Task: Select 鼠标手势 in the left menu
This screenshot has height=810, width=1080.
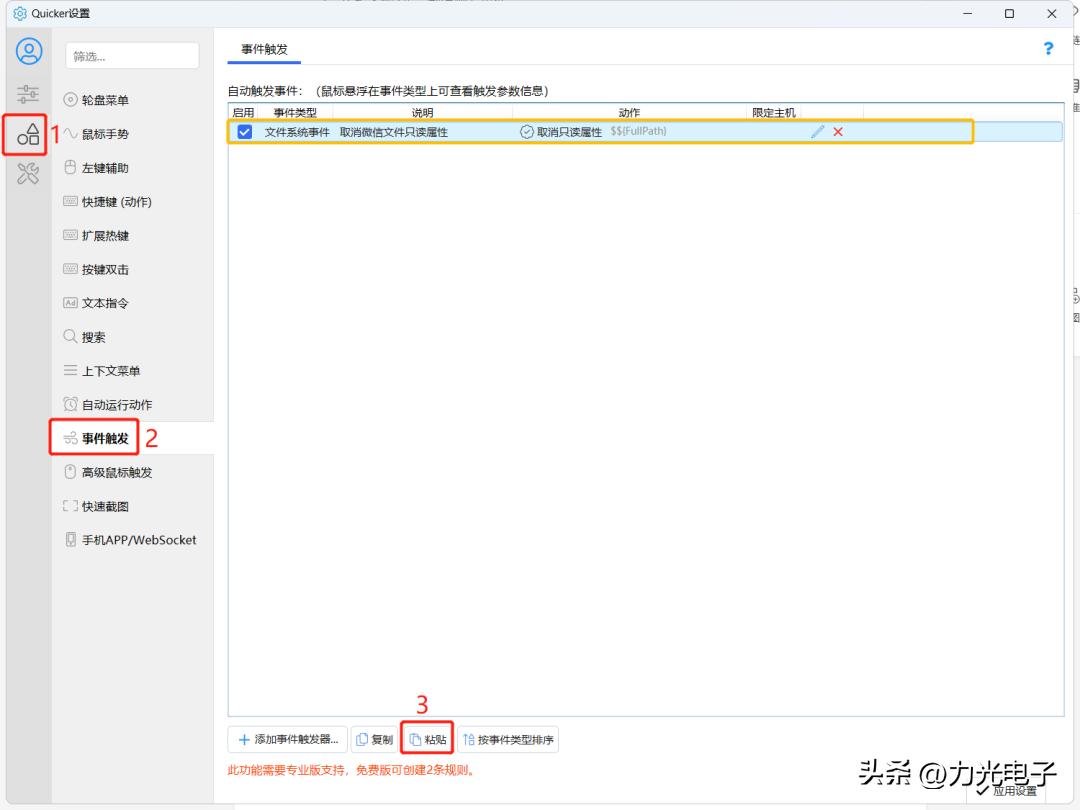Action: pos(100,134)
